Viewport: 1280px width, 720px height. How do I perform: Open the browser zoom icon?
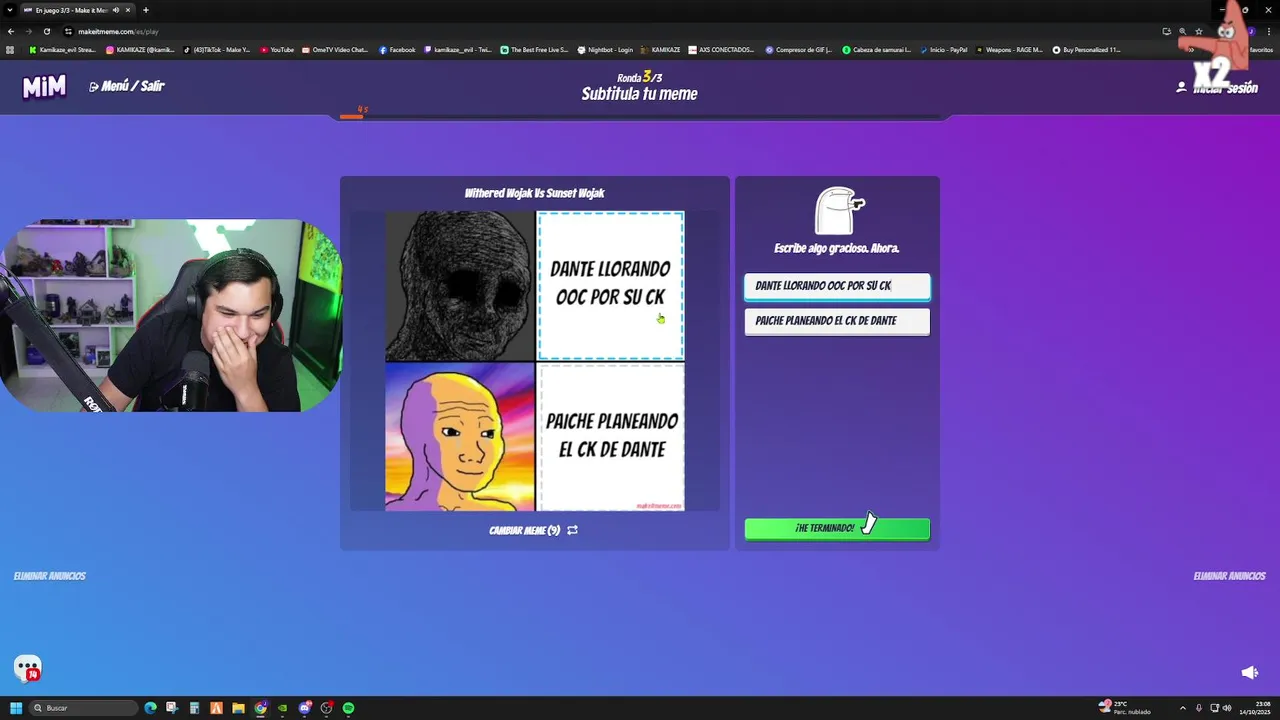1182,31
